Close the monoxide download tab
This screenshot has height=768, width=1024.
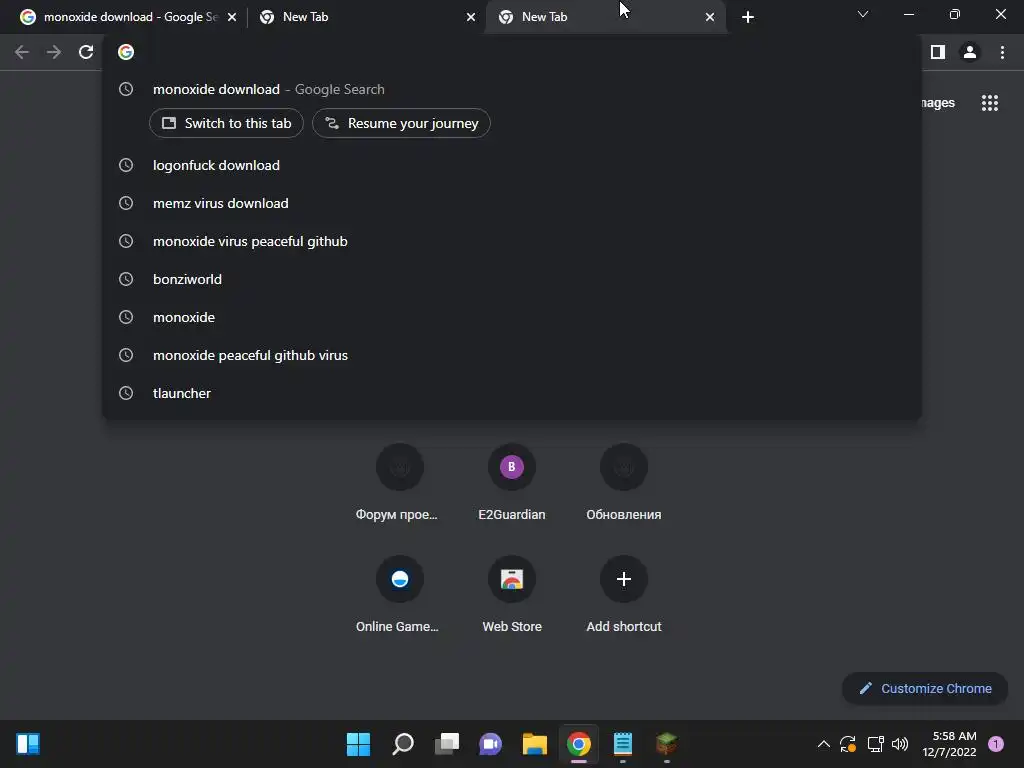point(232,17)
